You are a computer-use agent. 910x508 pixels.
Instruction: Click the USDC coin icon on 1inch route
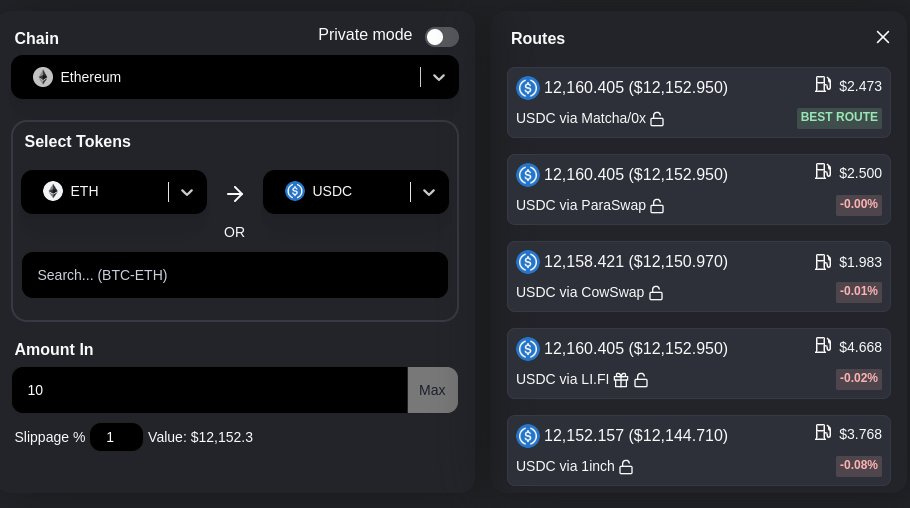click(x=528, y=436)
